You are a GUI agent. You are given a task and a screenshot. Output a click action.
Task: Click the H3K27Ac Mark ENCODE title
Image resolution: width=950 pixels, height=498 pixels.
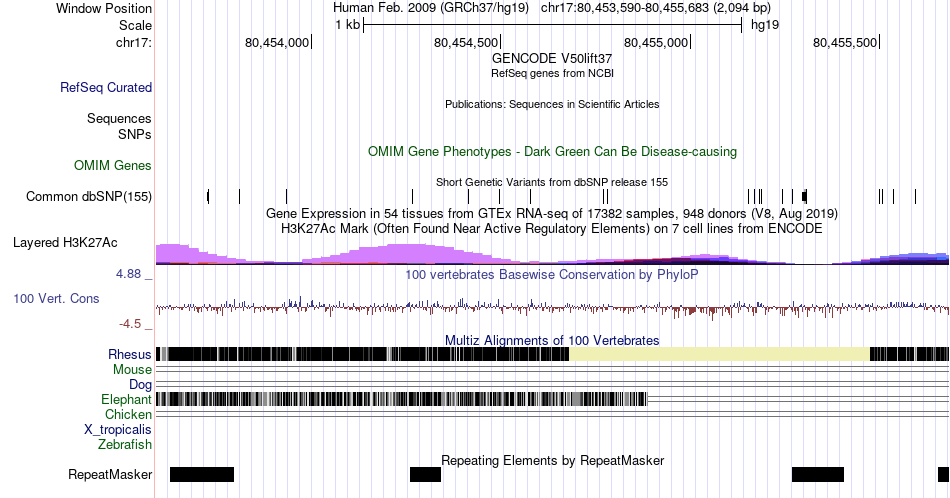(x=552, y=228)
